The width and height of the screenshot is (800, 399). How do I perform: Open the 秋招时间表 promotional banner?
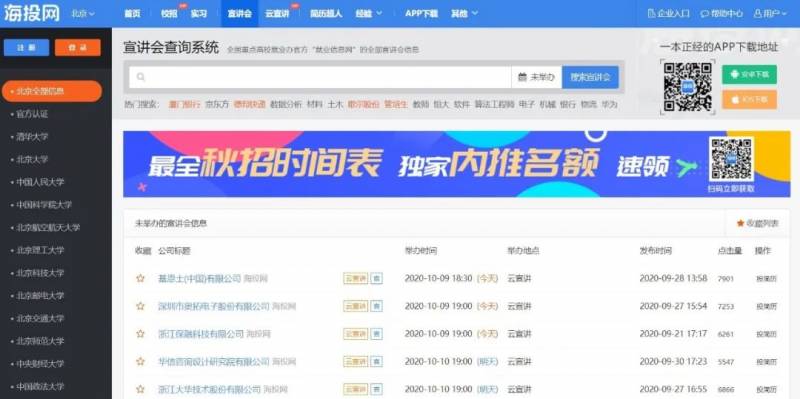coord(457,164)
